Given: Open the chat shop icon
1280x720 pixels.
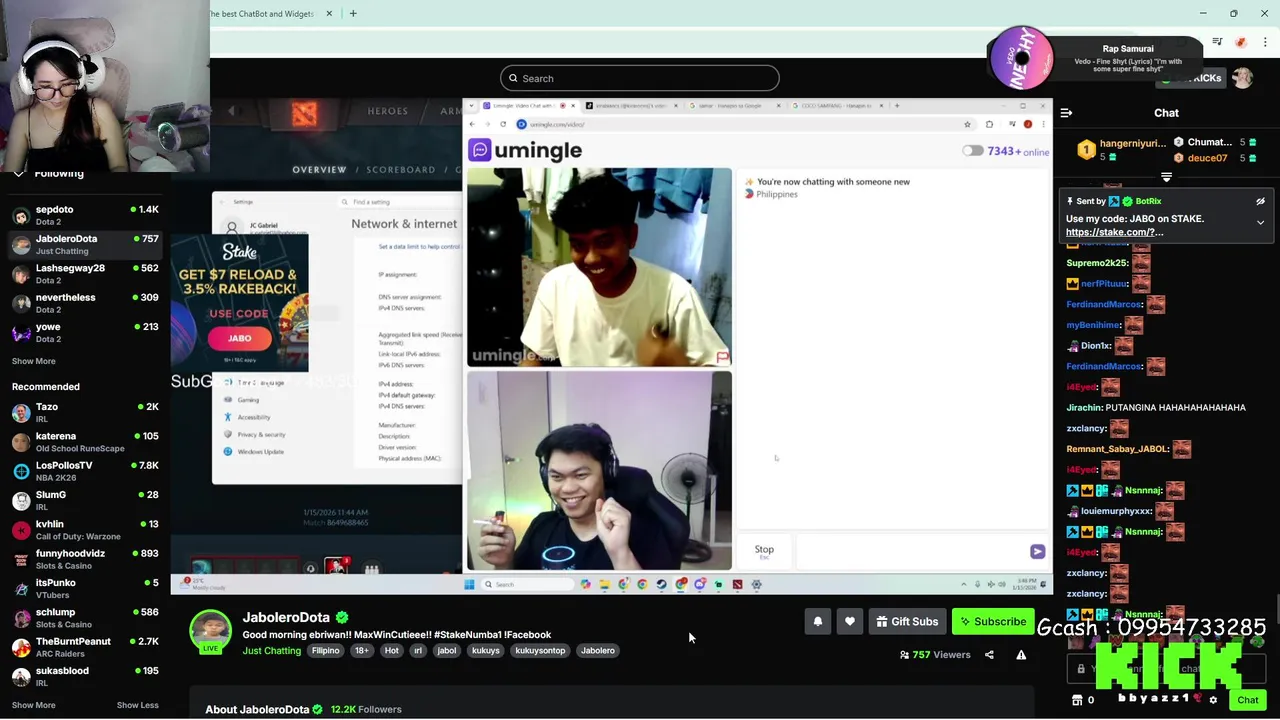Looking at the screenshot, I should [x=1077, y=700].
